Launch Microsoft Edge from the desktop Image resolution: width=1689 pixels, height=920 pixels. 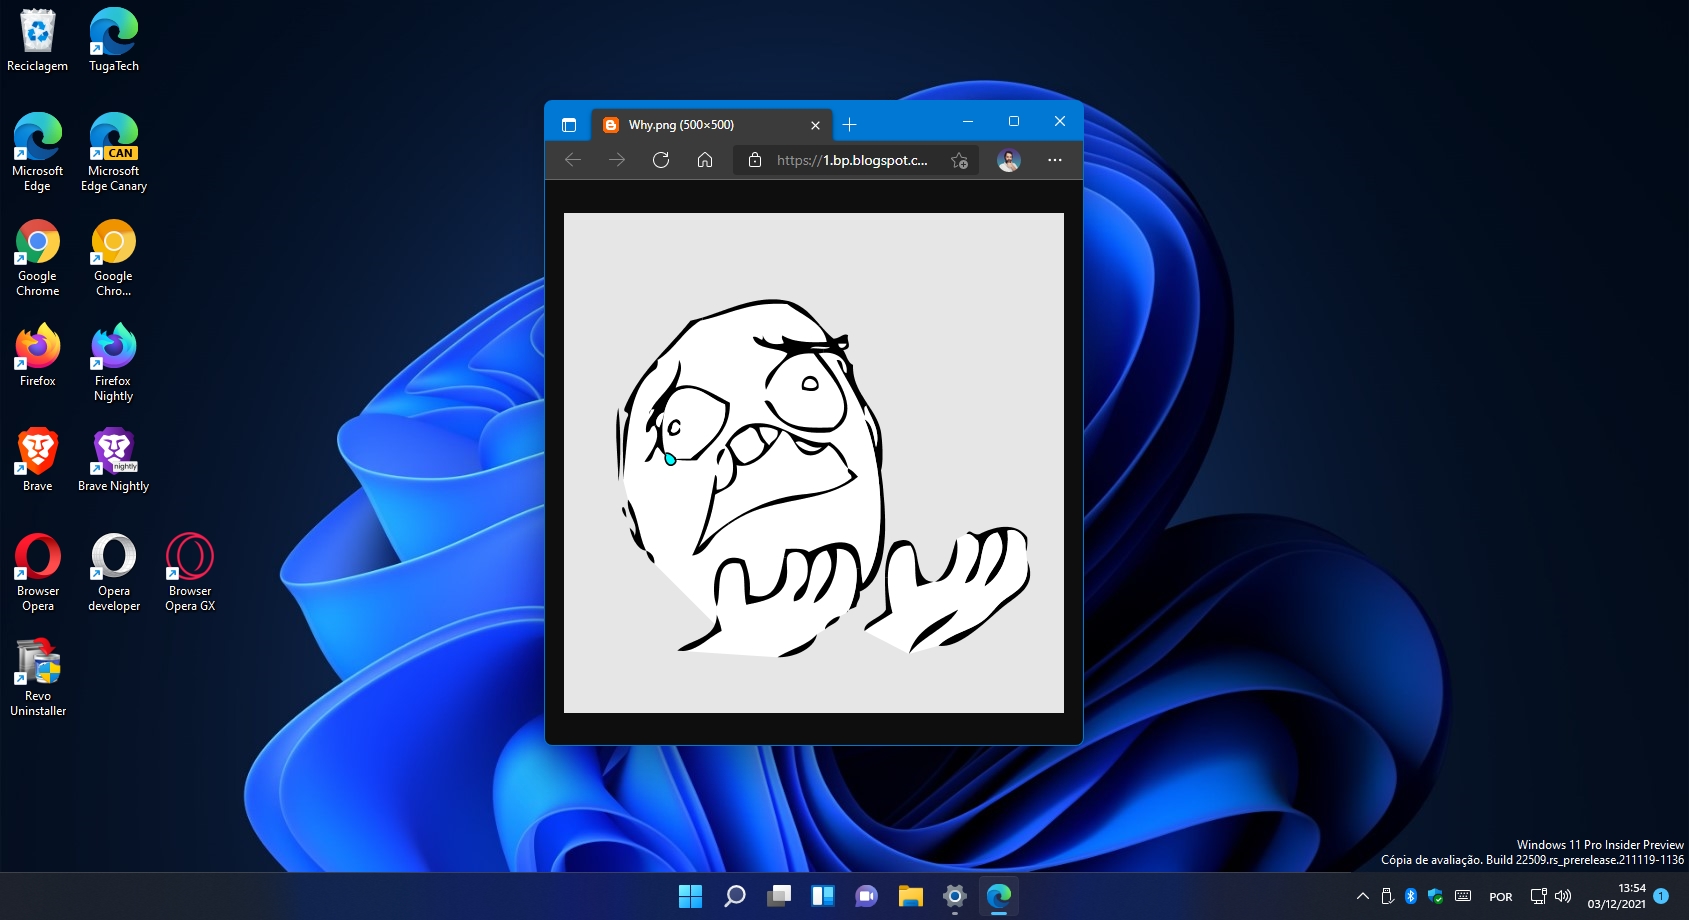pyautogui.click(x=38, y=152)
